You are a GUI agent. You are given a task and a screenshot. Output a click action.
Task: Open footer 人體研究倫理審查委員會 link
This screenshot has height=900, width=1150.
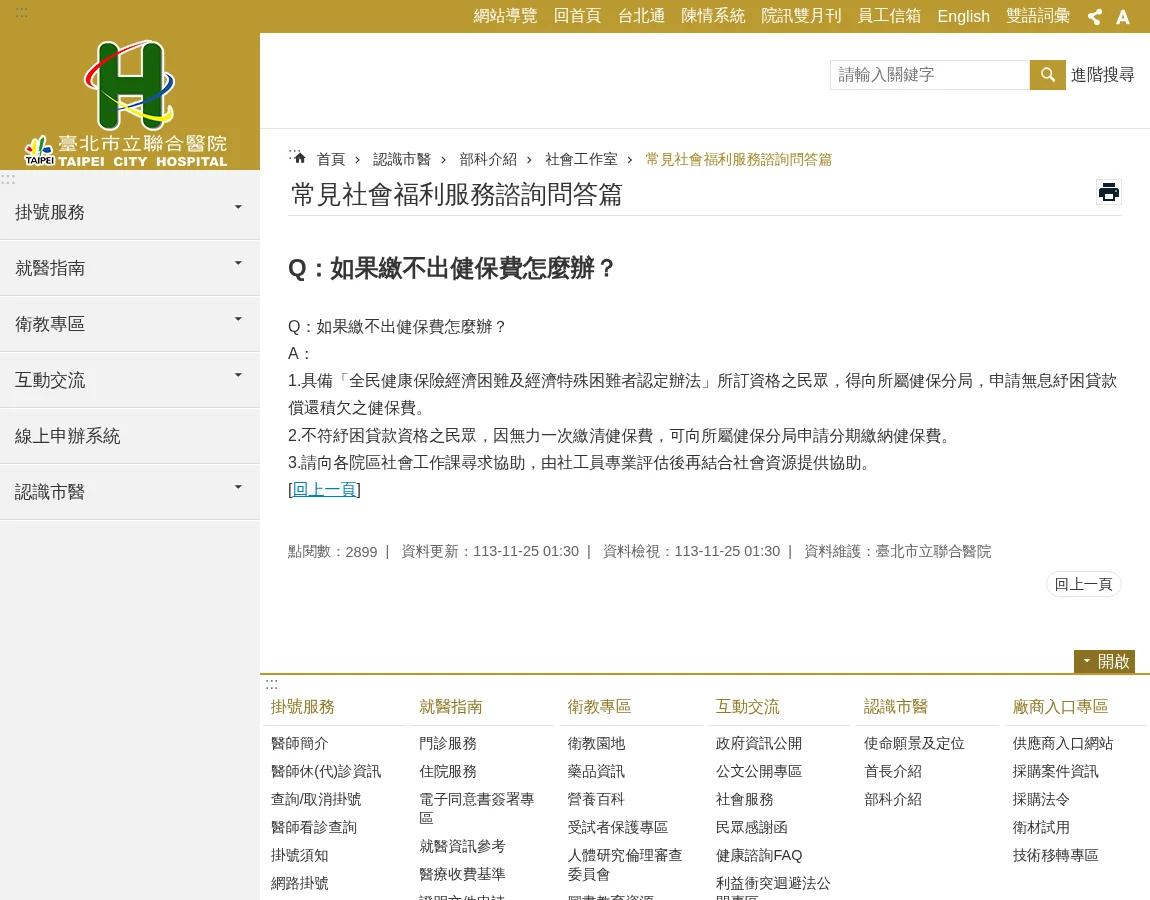pyautogui.click(x=625, y=864)
